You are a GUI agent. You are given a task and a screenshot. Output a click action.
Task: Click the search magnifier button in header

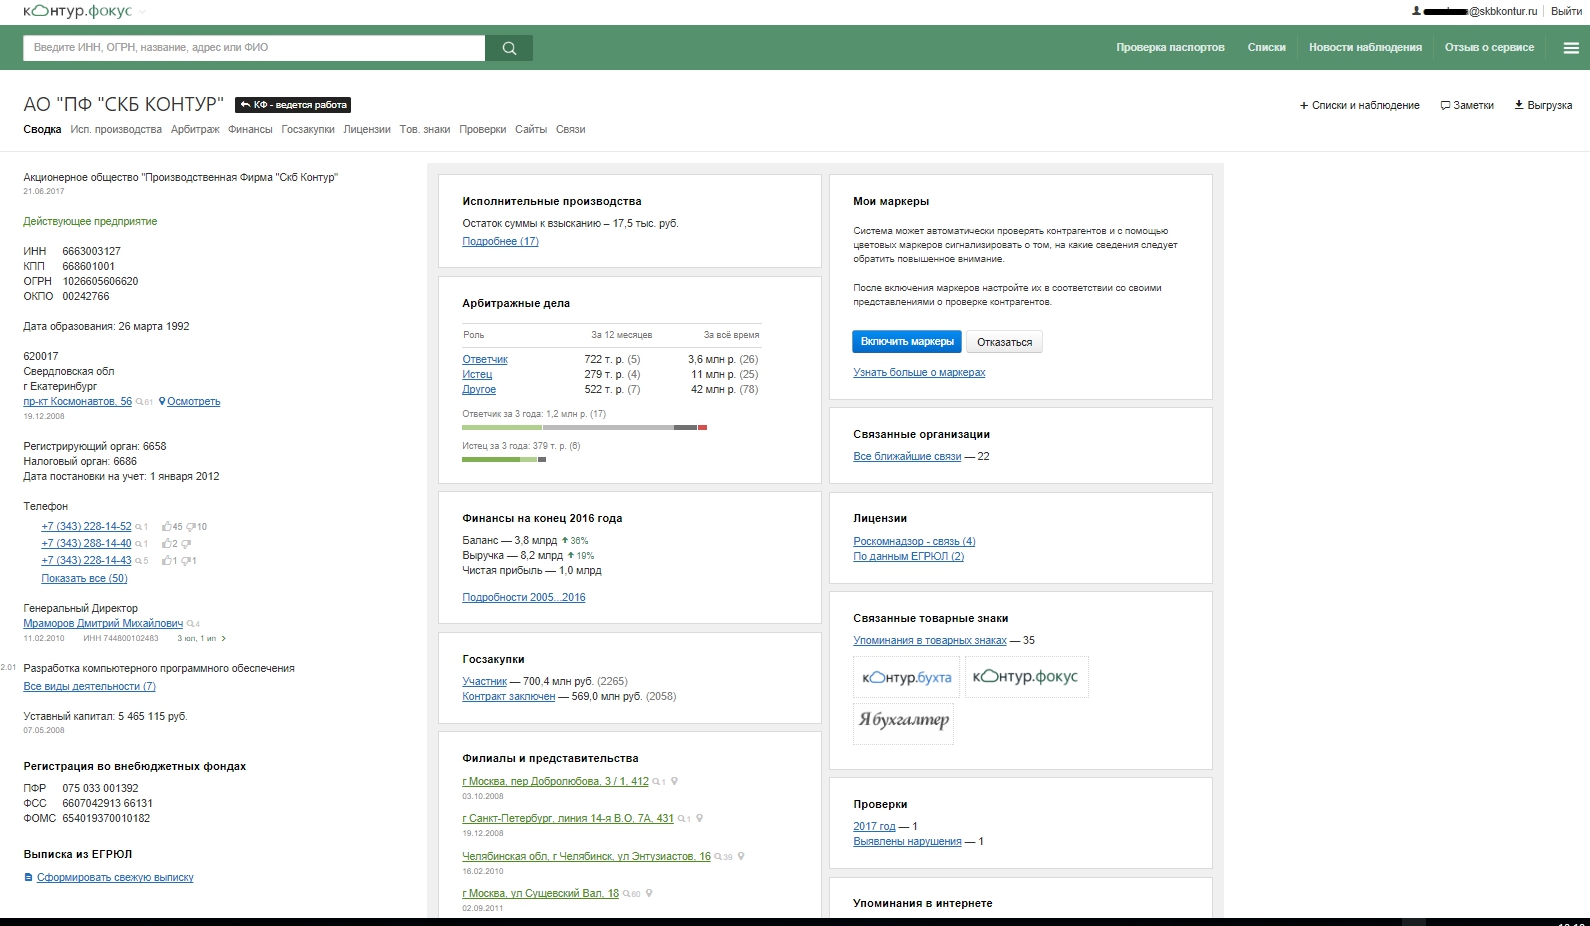pyautogui.click(x=509, y=48)
